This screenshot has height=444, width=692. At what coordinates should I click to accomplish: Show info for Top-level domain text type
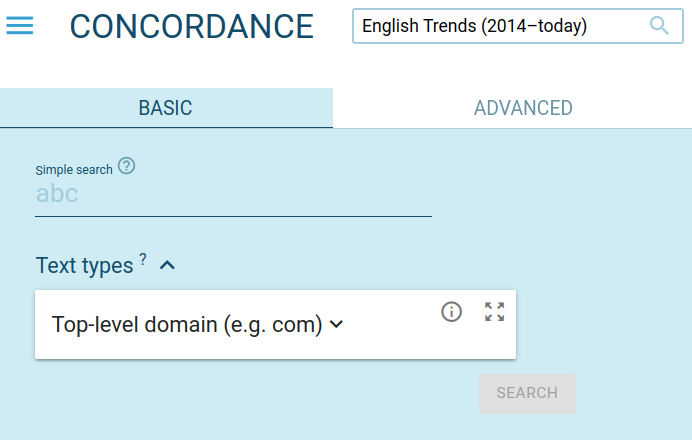point(451,312)
